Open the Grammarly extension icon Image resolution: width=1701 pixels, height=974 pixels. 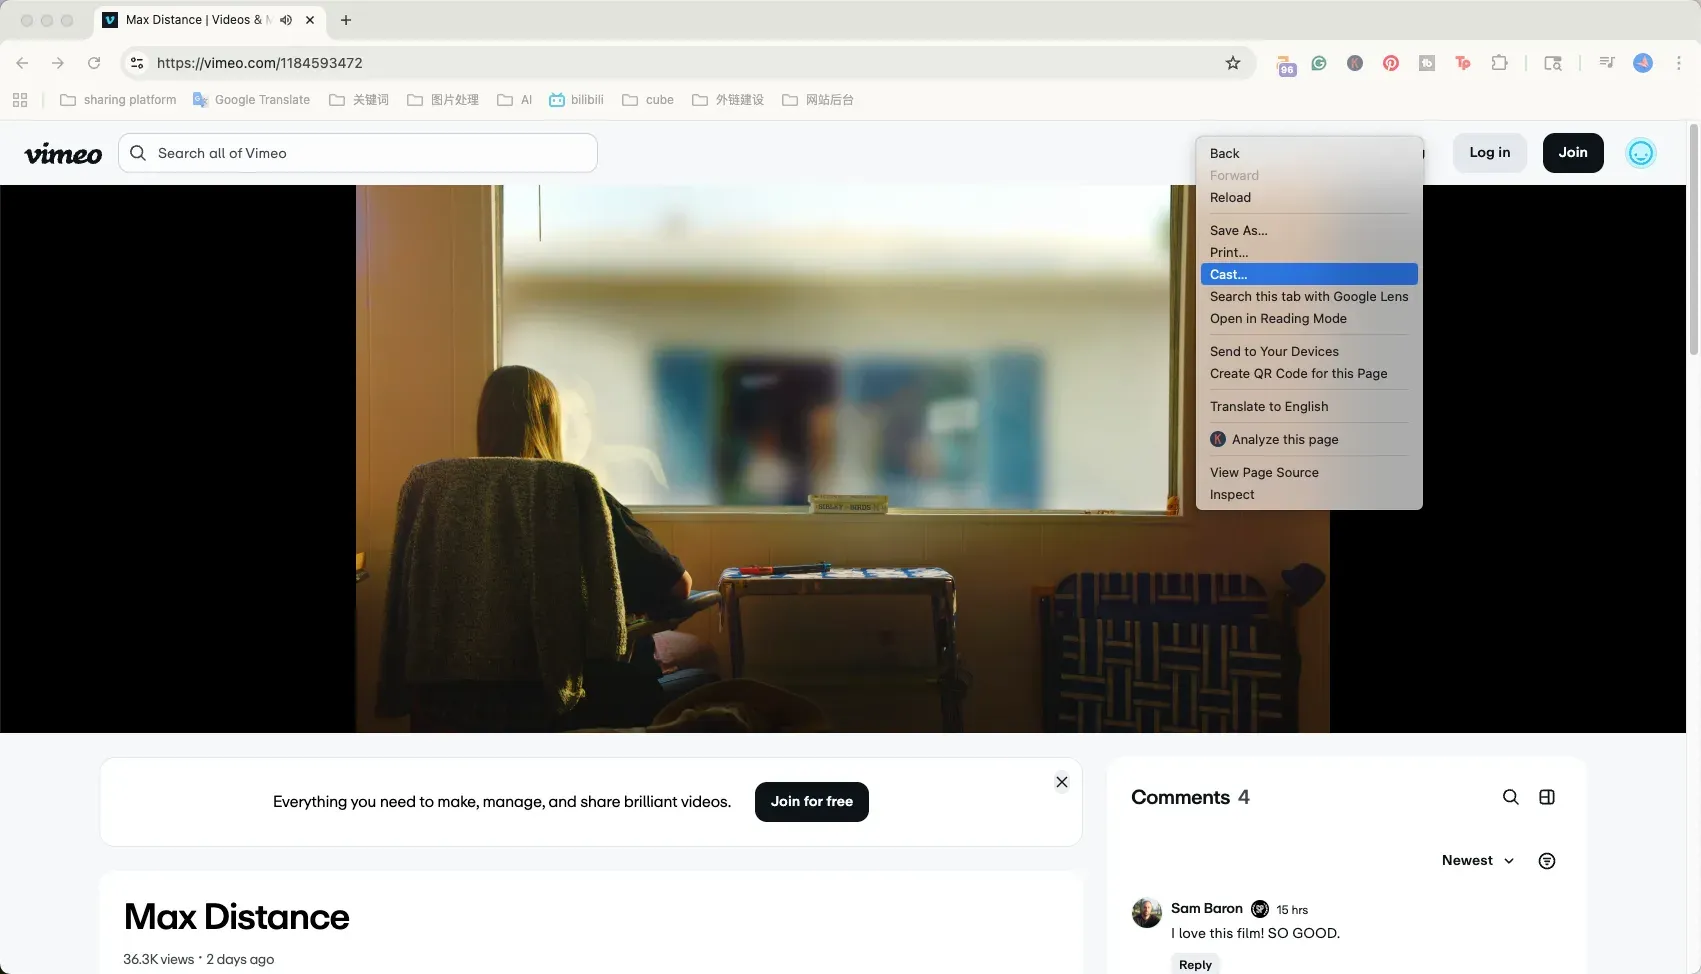point(1319,63)
